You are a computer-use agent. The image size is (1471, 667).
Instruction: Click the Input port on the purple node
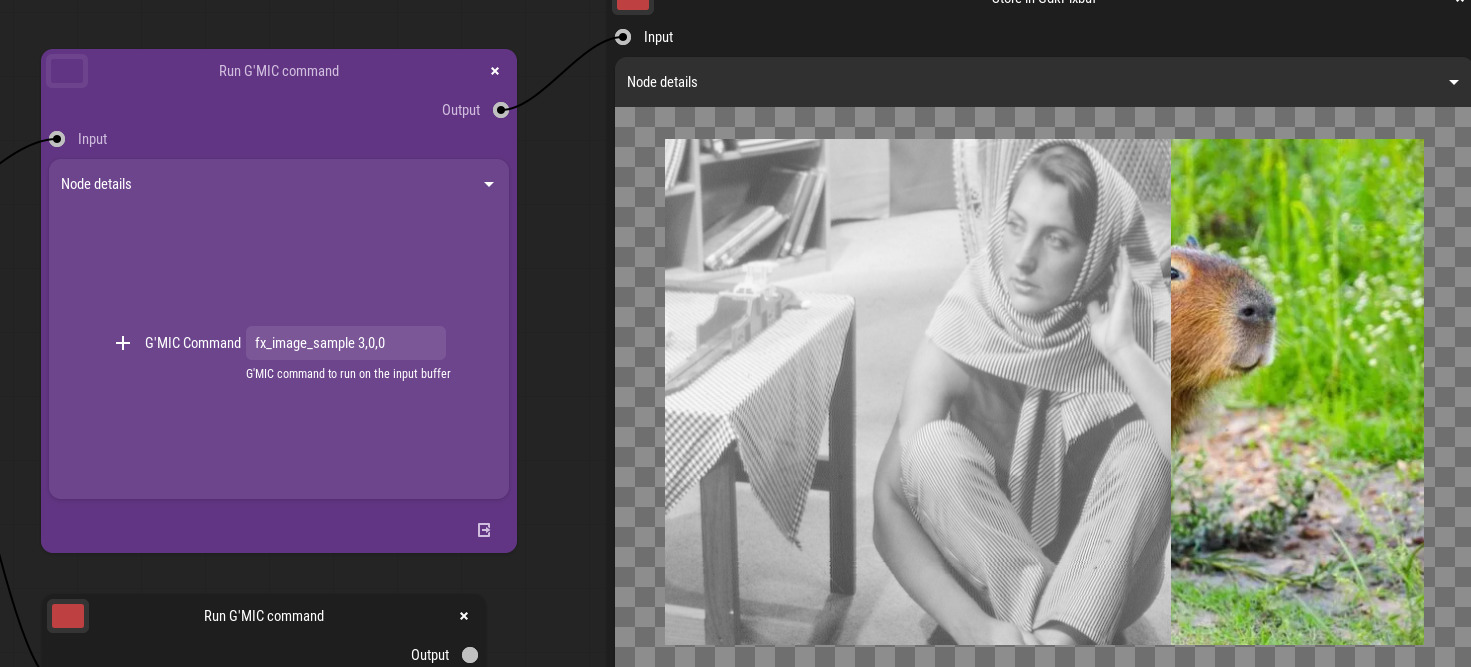tap(57, 139)
